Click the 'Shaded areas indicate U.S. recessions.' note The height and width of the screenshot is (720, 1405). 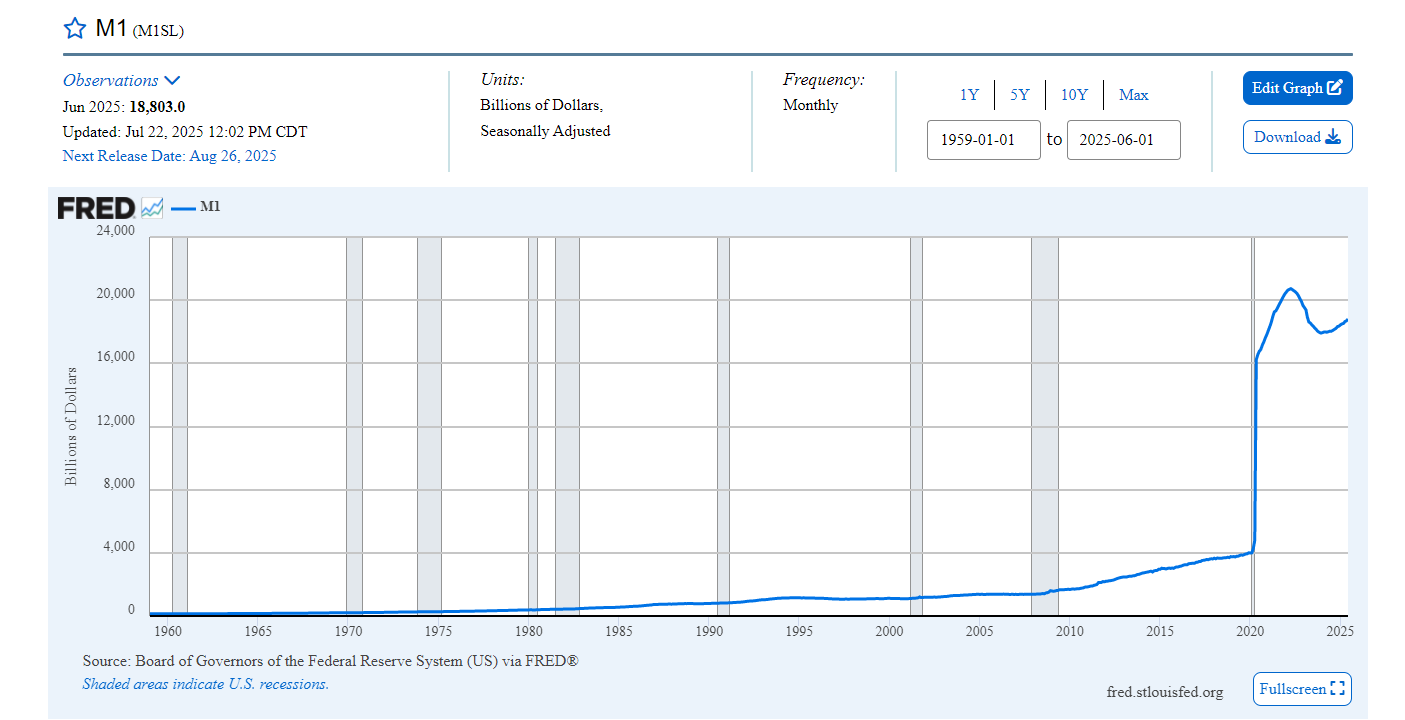(205, 684)
